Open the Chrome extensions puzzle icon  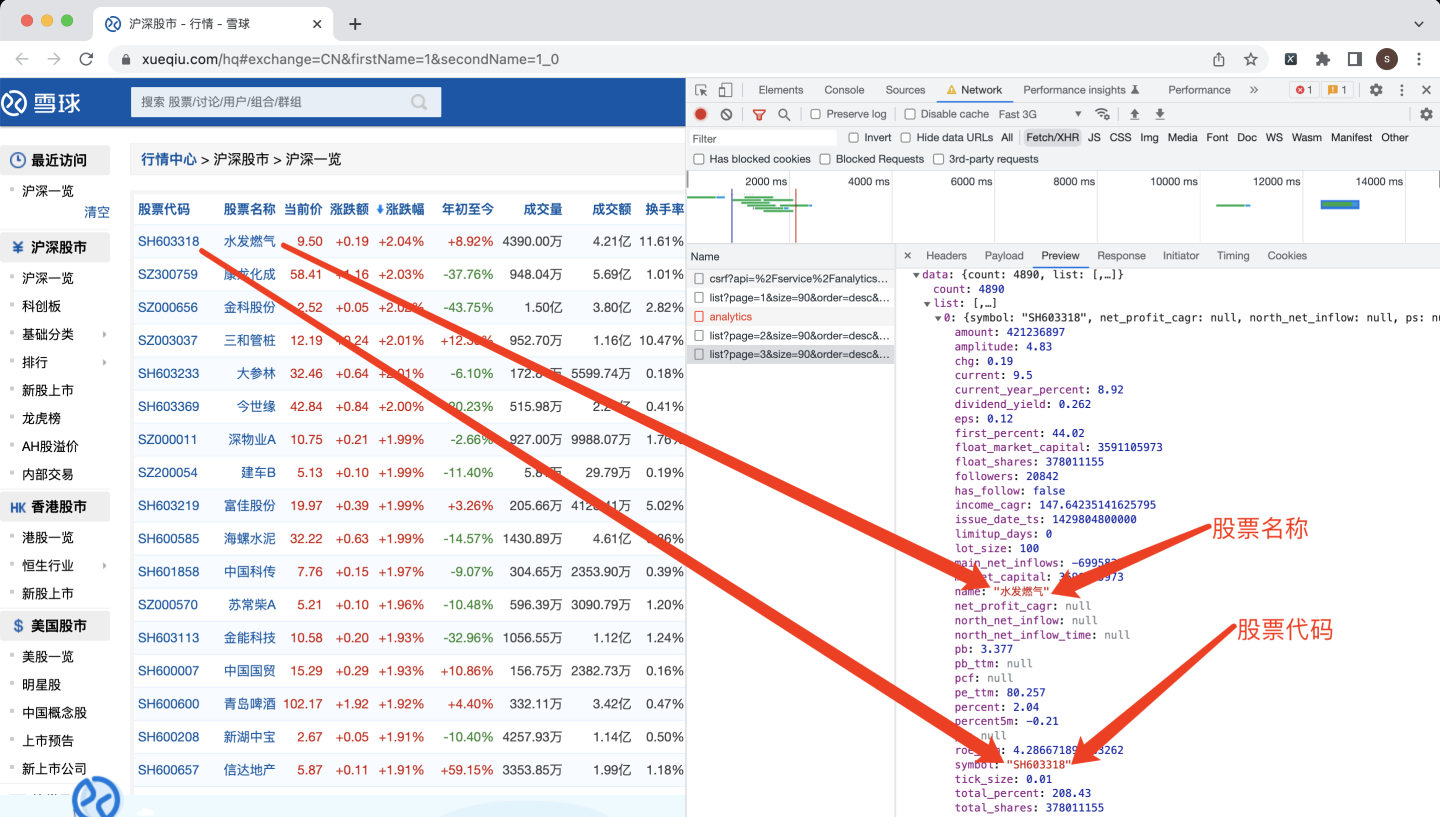point(1323,59)
